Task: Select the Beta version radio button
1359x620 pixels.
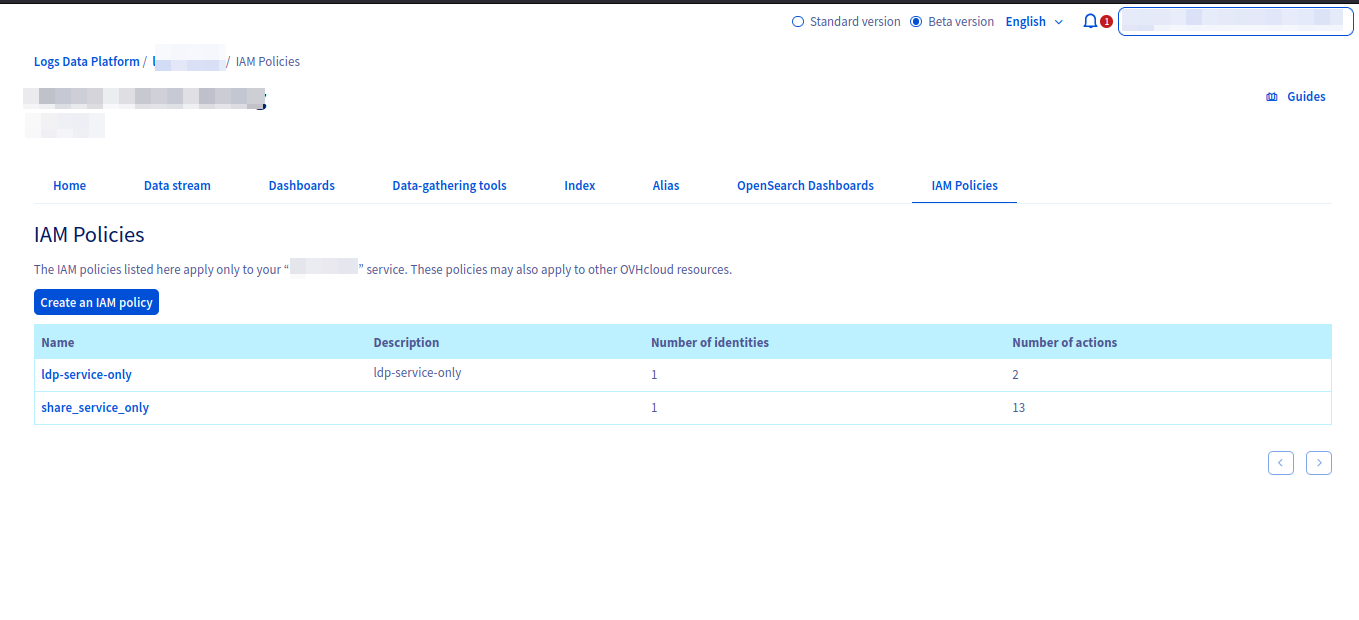Action: coord(916,22)
